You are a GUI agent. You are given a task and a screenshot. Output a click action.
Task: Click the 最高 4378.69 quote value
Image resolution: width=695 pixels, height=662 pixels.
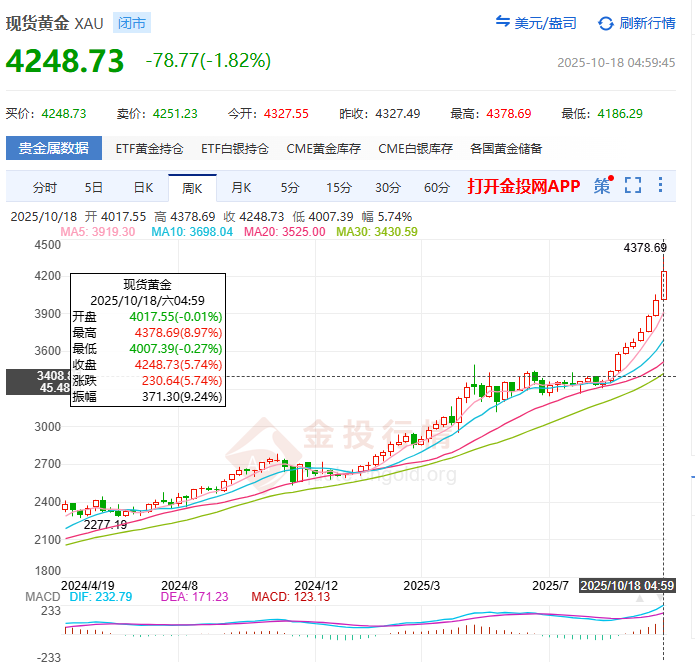click(509, 114)
